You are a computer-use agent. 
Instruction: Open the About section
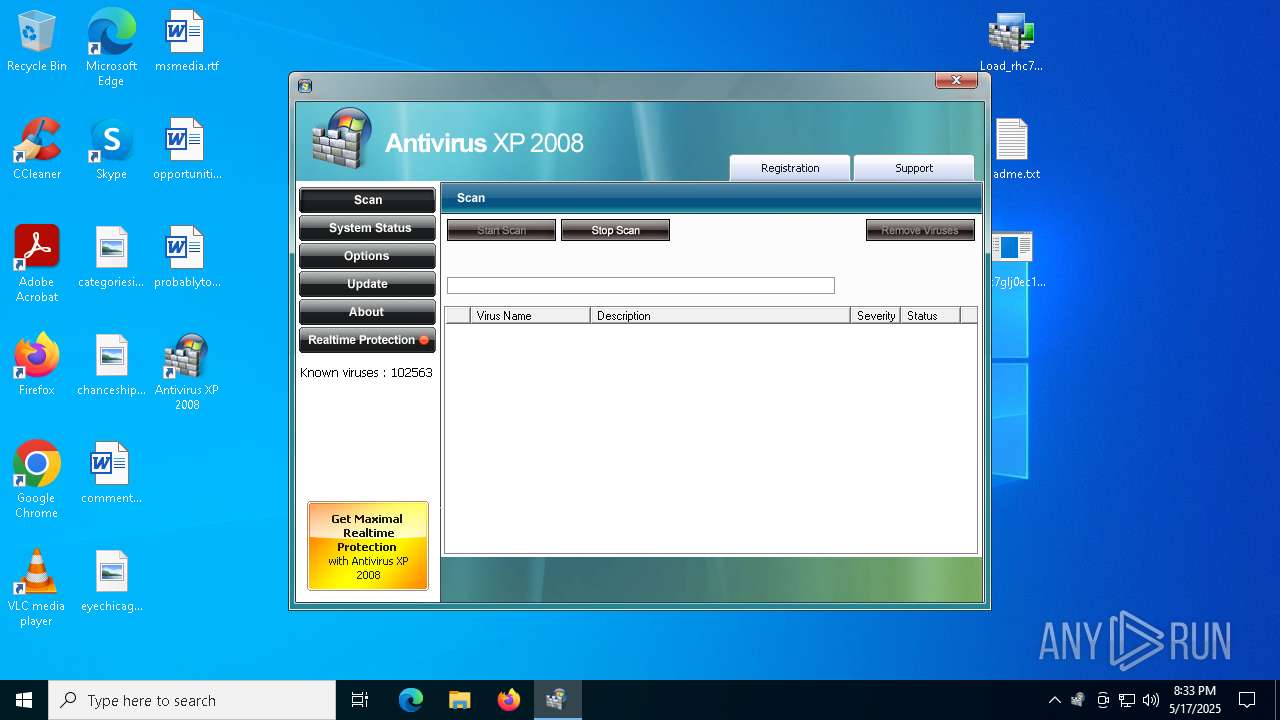pyautogui.click(x=367, y=312)
